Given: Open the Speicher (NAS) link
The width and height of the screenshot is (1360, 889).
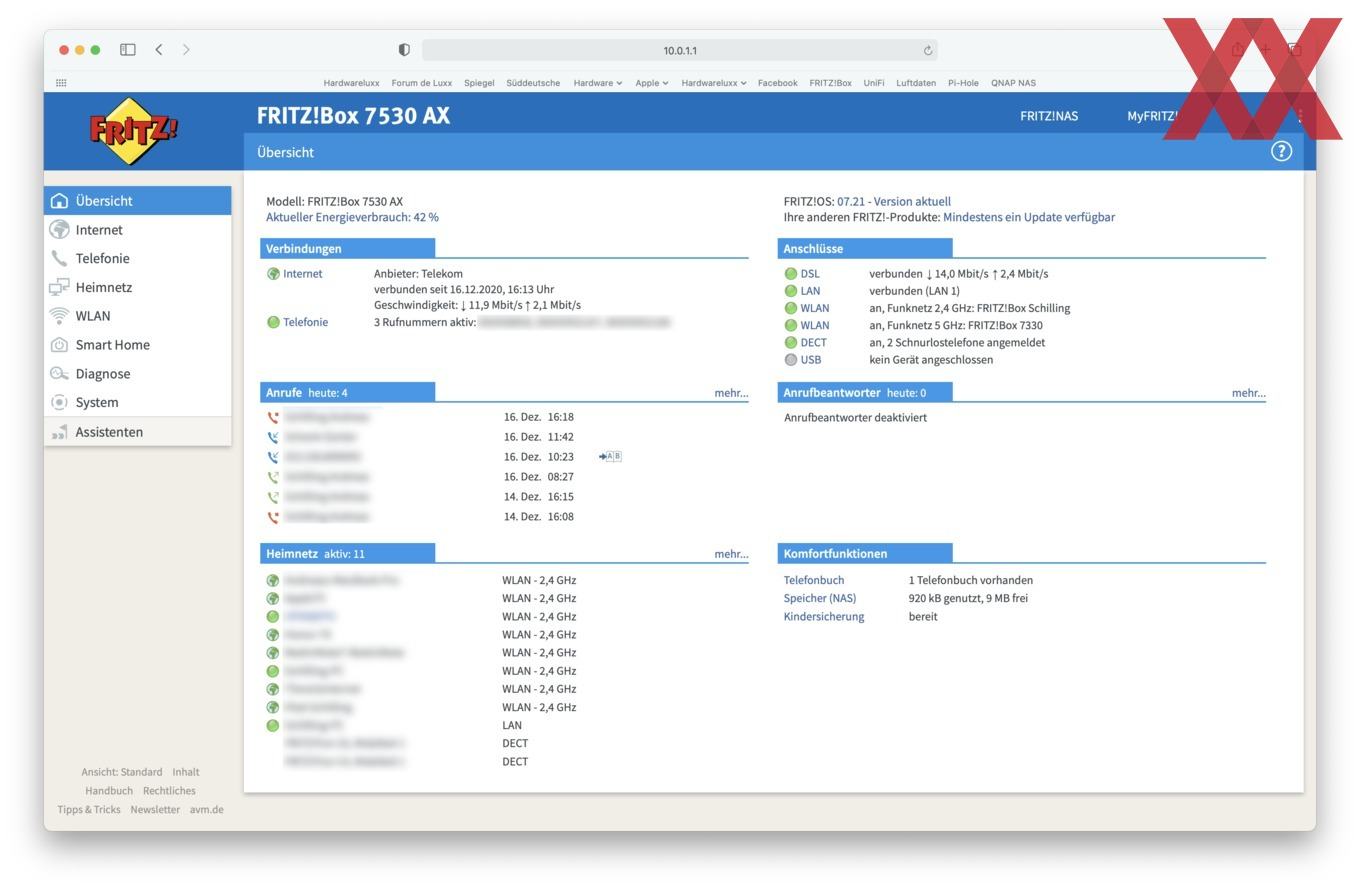Looking at the screenshot, I should pyautogui.click(x=820, y=598).
